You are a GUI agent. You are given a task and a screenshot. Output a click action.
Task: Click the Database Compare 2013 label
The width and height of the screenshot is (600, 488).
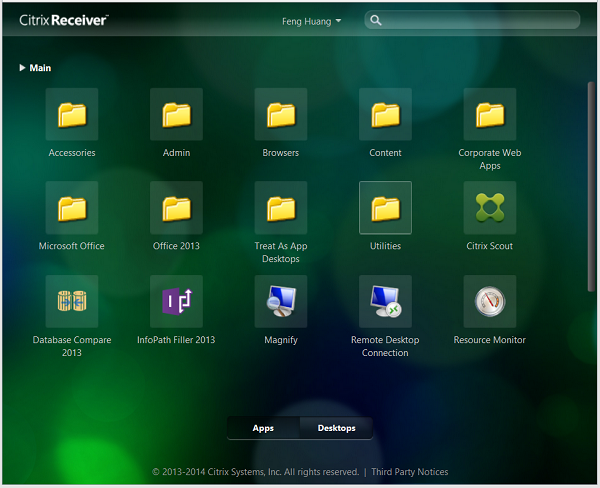pyautogui.click(x=72, y=346)
